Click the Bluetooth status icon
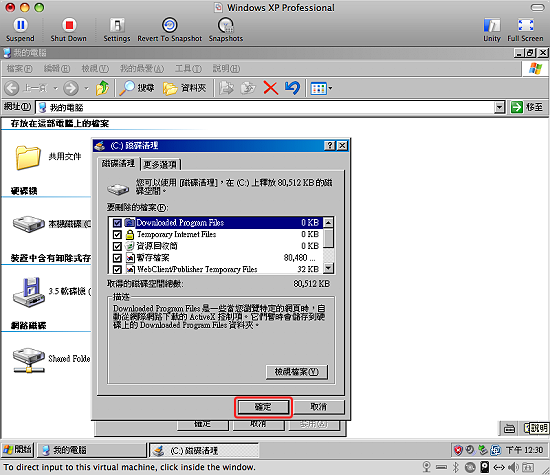 (455, 467)
